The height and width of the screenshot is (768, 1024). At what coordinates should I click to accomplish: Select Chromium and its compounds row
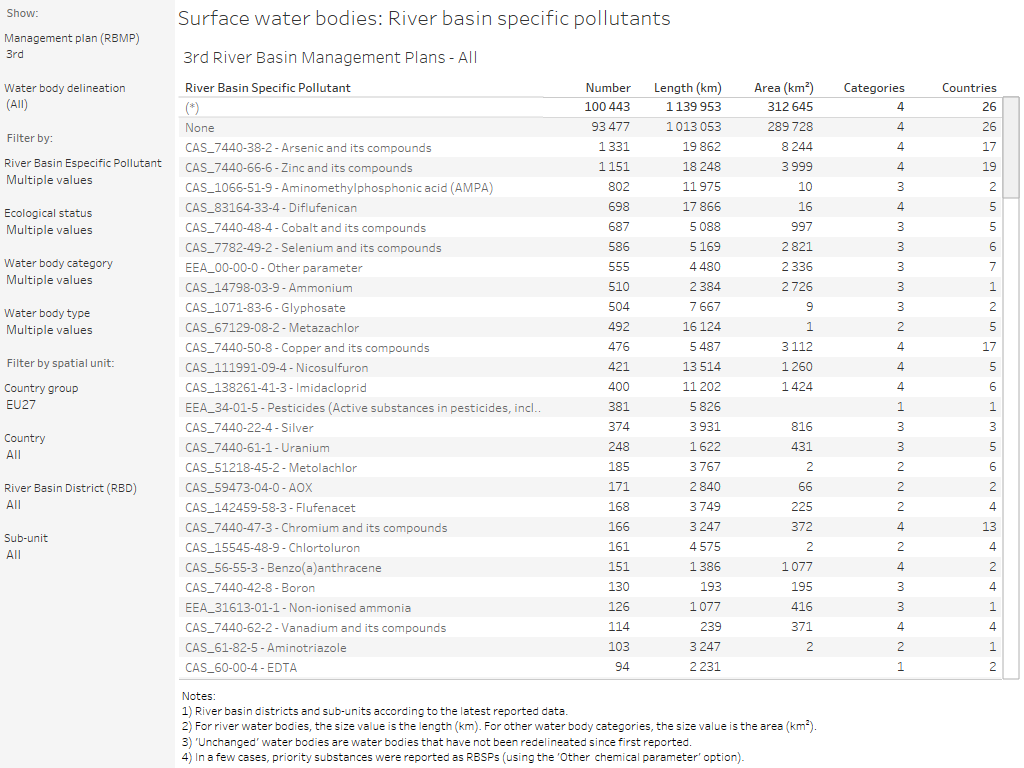point(590,528)
